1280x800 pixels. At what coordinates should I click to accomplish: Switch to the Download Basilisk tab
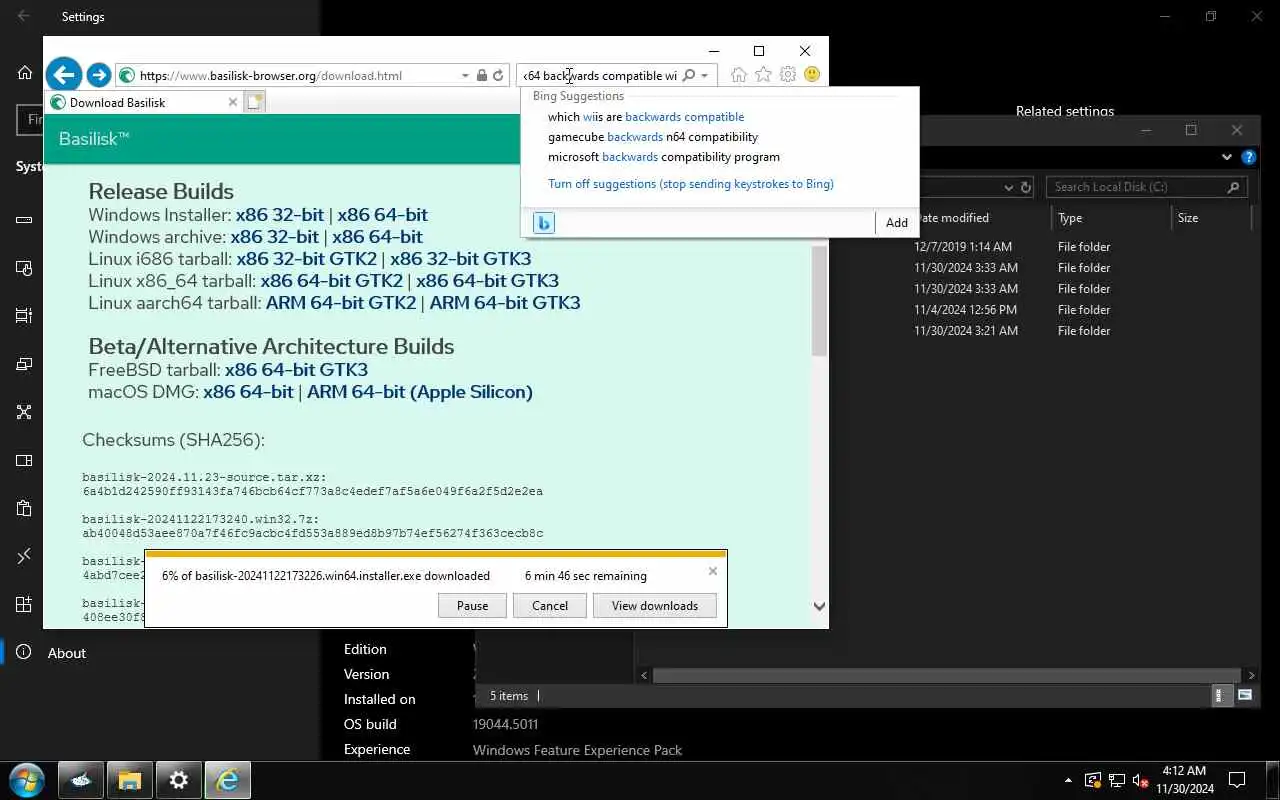pyautogui.click(x=144, y=102)
